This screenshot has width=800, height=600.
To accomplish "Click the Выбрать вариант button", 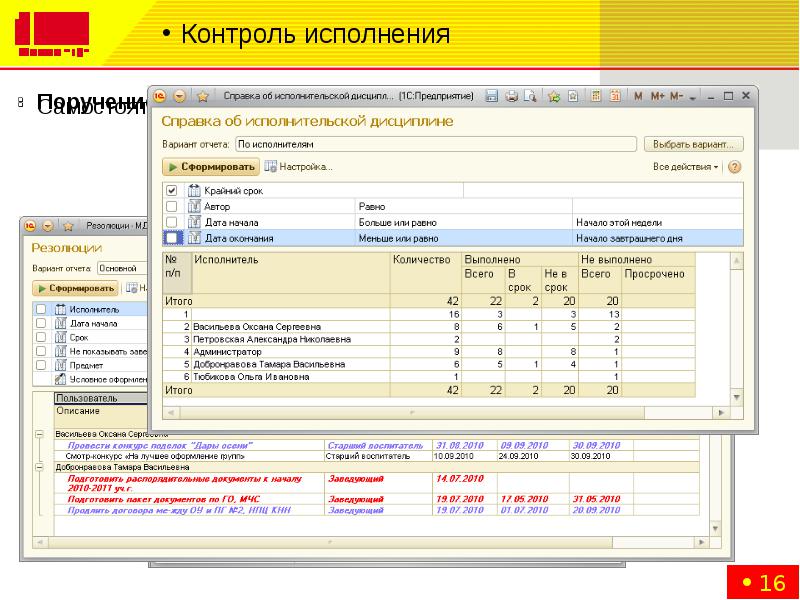I will [693, 144].
